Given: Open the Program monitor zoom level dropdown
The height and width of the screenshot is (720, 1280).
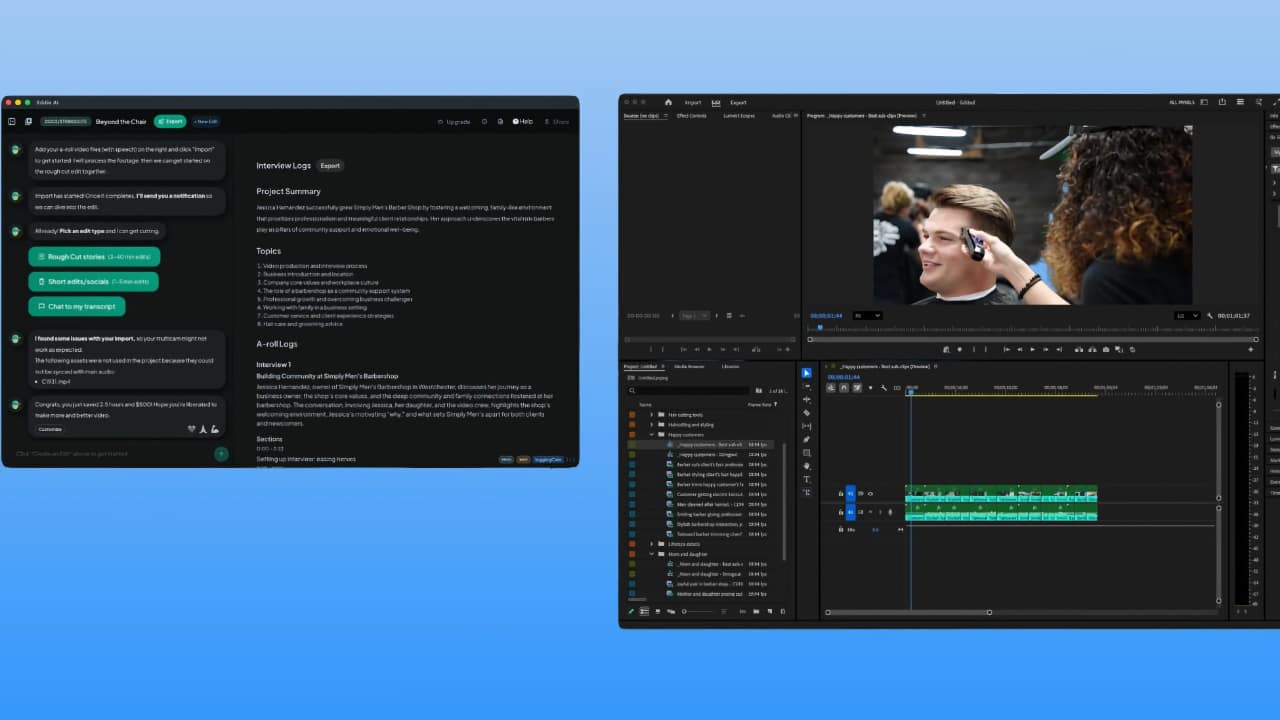Looking at the screenshot, I should click(867, 316).
